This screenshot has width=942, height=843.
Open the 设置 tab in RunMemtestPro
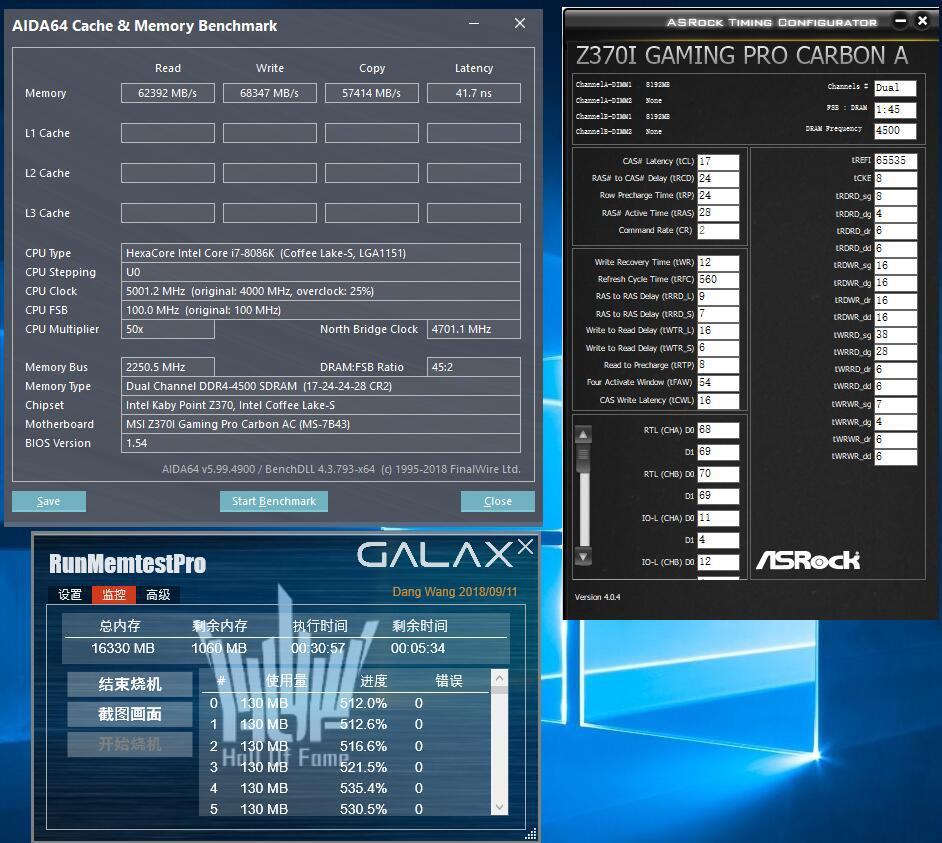(x=70, y=595)
